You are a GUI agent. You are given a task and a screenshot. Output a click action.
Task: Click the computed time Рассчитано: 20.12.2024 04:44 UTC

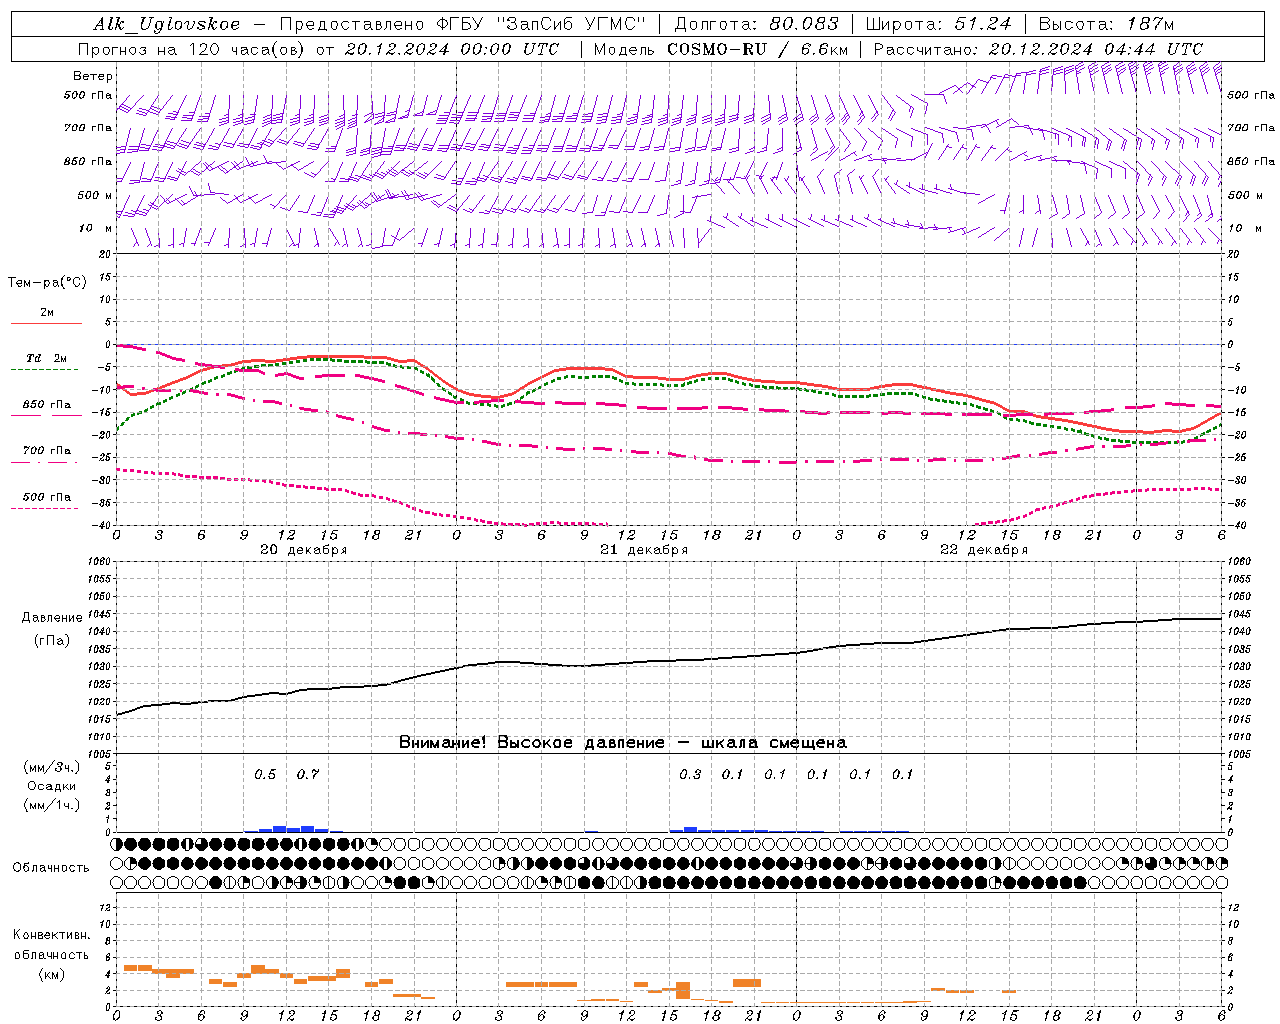tap(1038, 49)
